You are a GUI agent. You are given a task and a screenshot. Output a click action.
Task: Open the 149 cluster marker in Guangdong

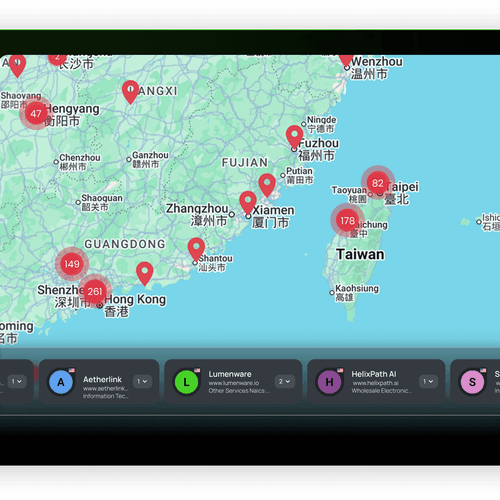(72, 264)
